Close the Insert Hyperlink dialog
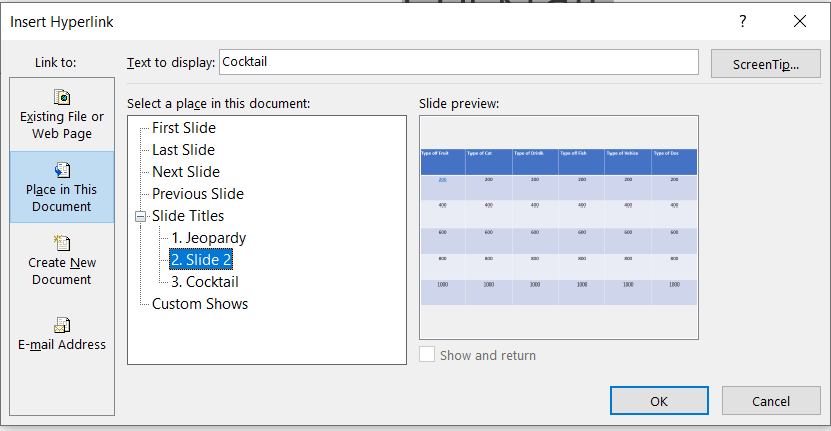The image size is (831, 431). [799, 21]
